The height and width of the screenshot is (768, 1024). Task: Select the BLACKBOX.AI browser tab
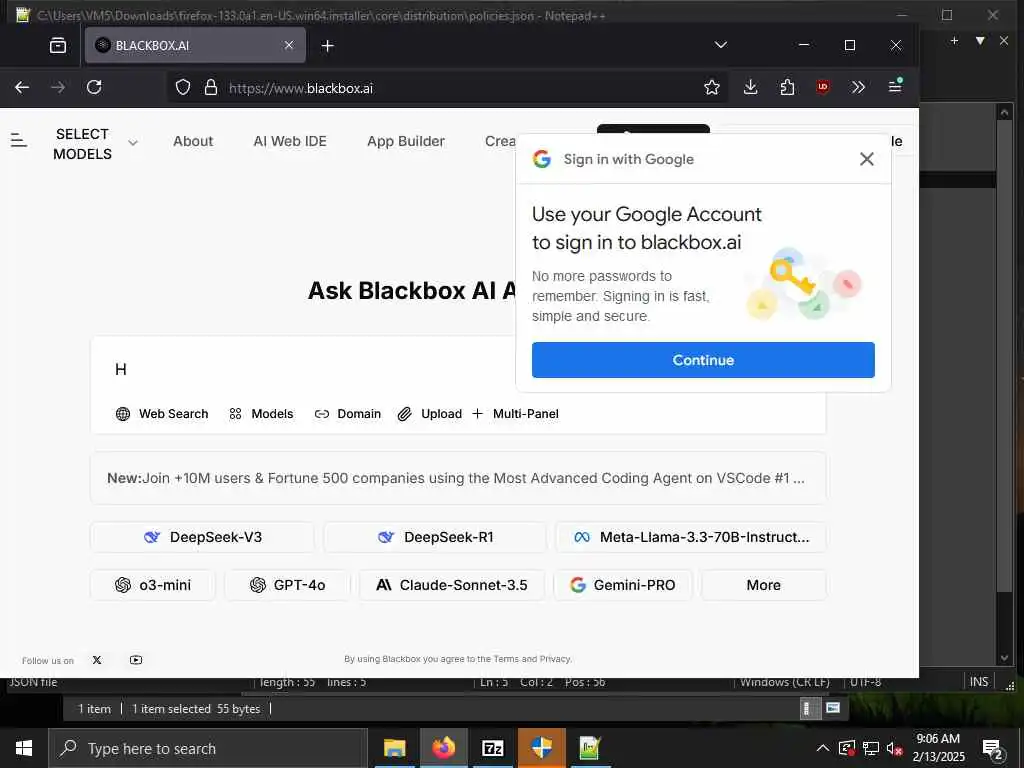point(195,45)
